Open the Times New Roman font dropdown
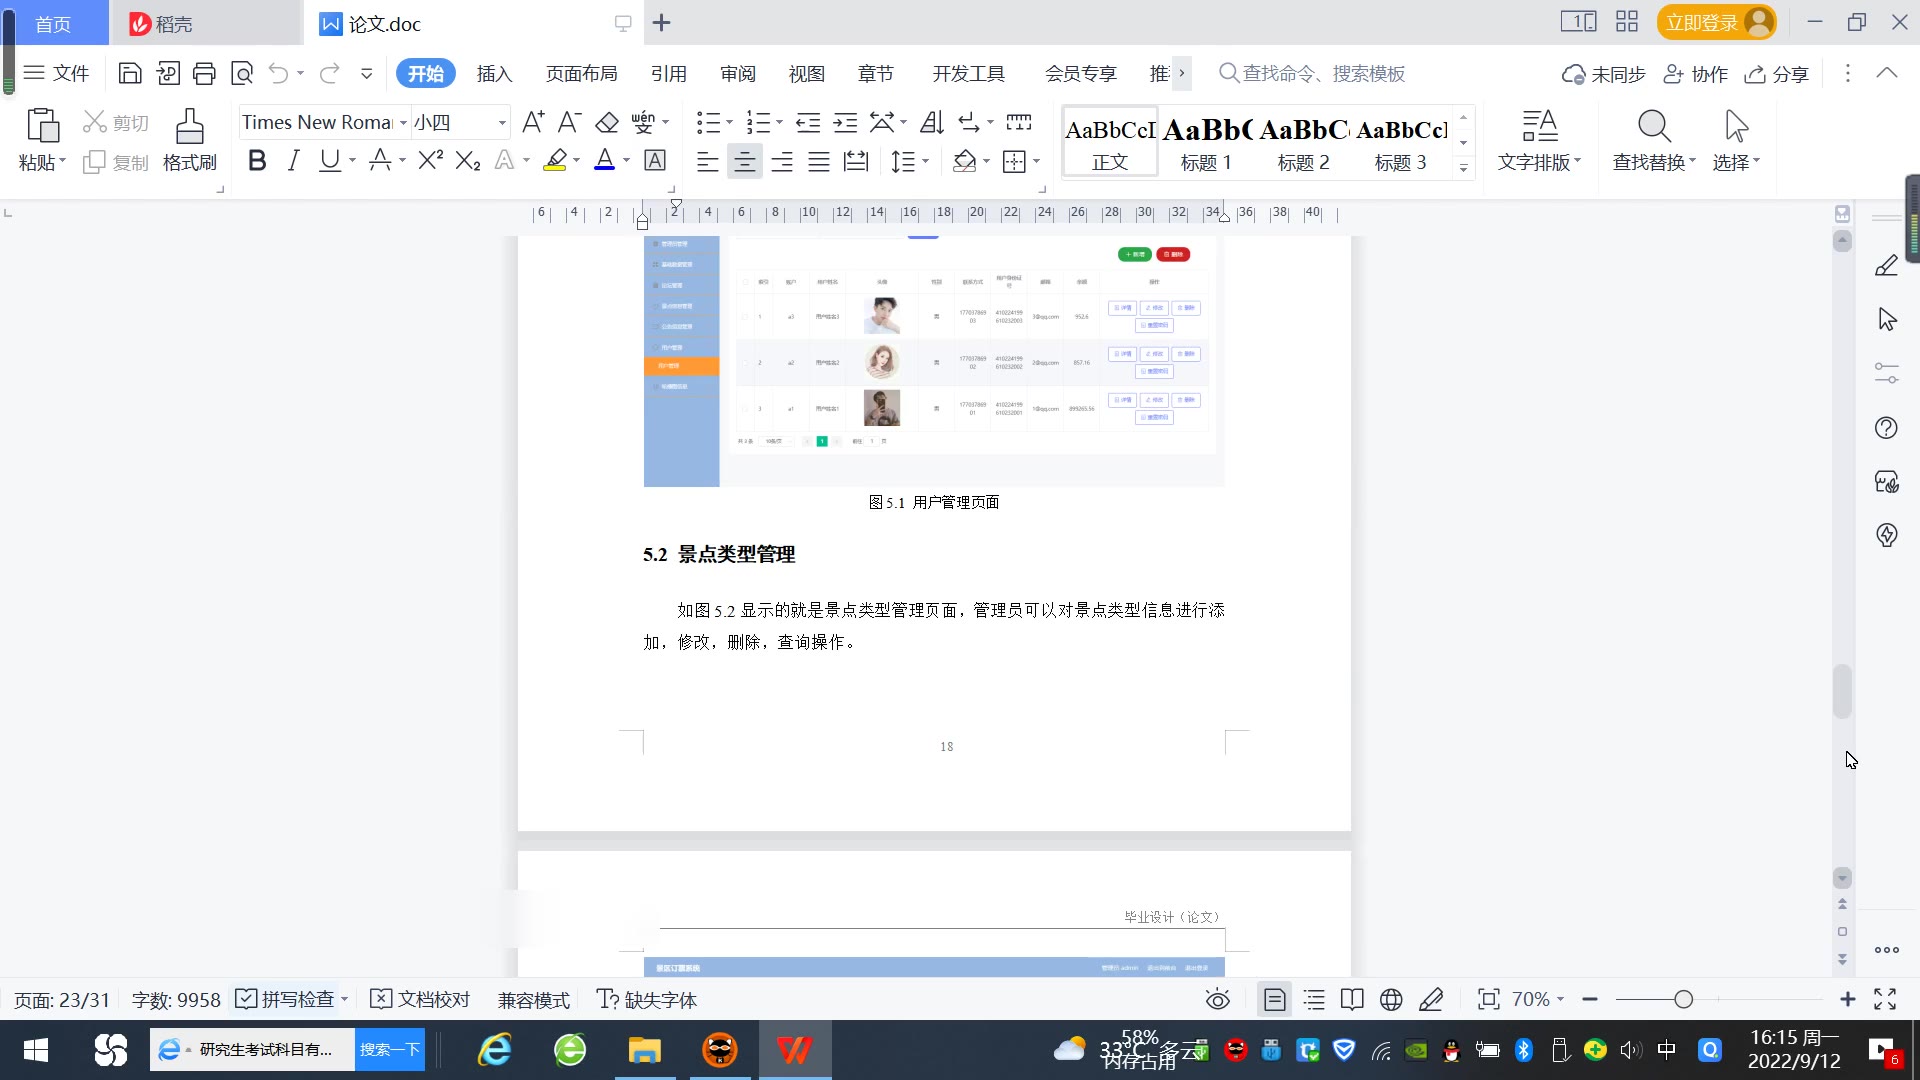This screenshot has height=1080, width=1920. point(403,123)
